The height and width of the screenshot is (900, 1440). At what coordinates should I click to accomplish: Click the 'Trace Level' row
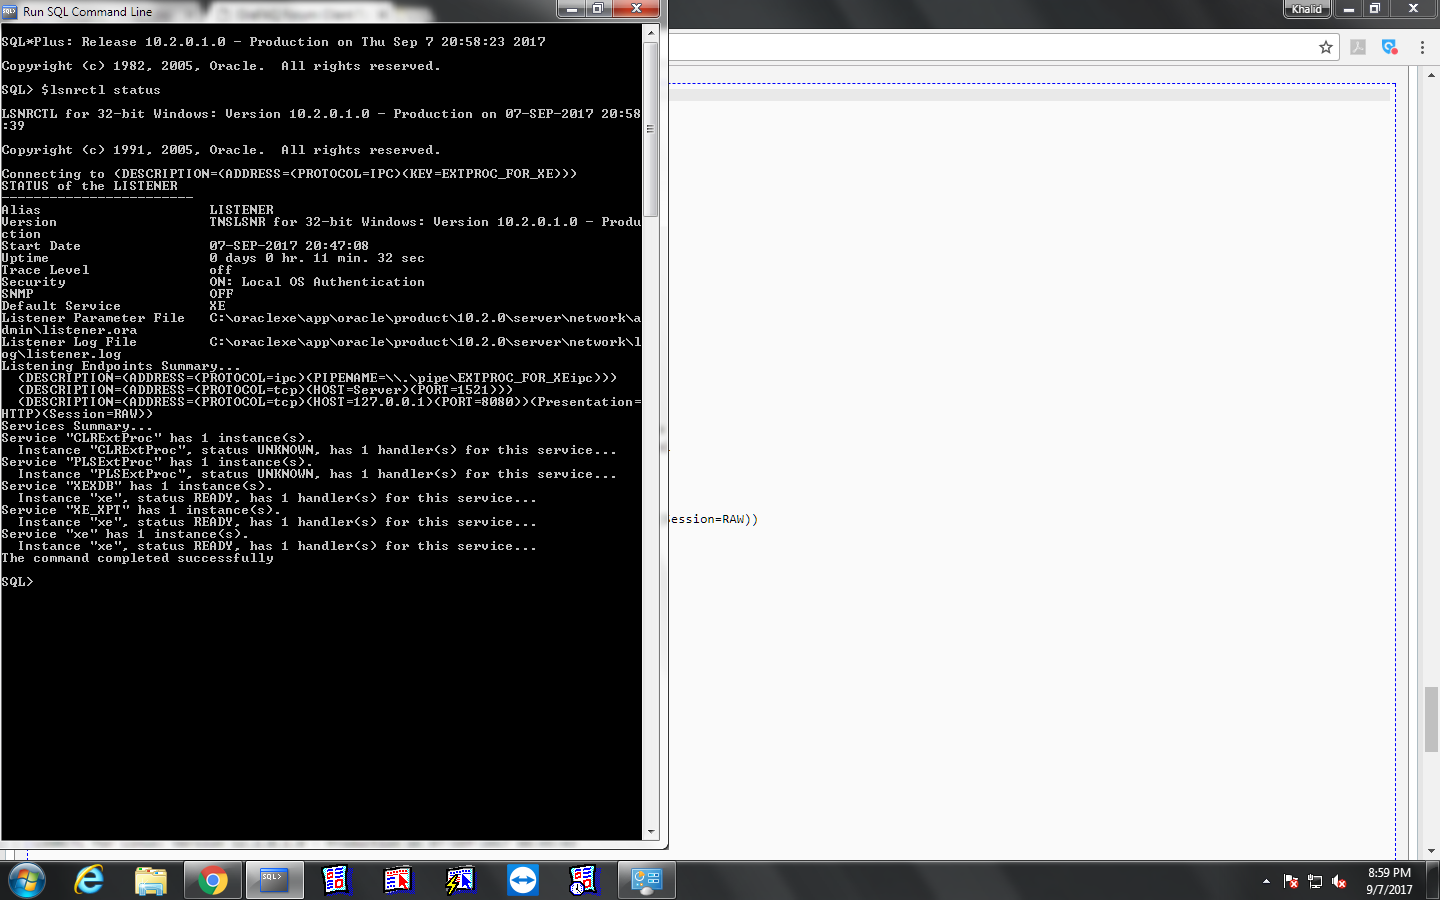click(117, 270)
